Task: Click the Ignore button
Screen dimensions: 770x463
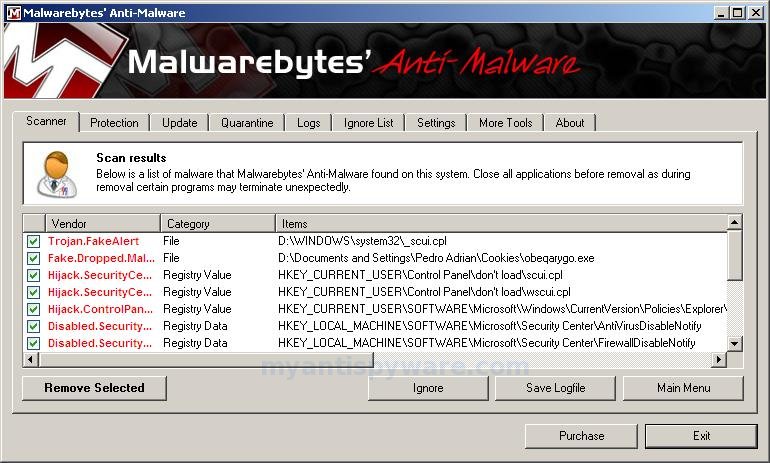Action: (428, 388)
